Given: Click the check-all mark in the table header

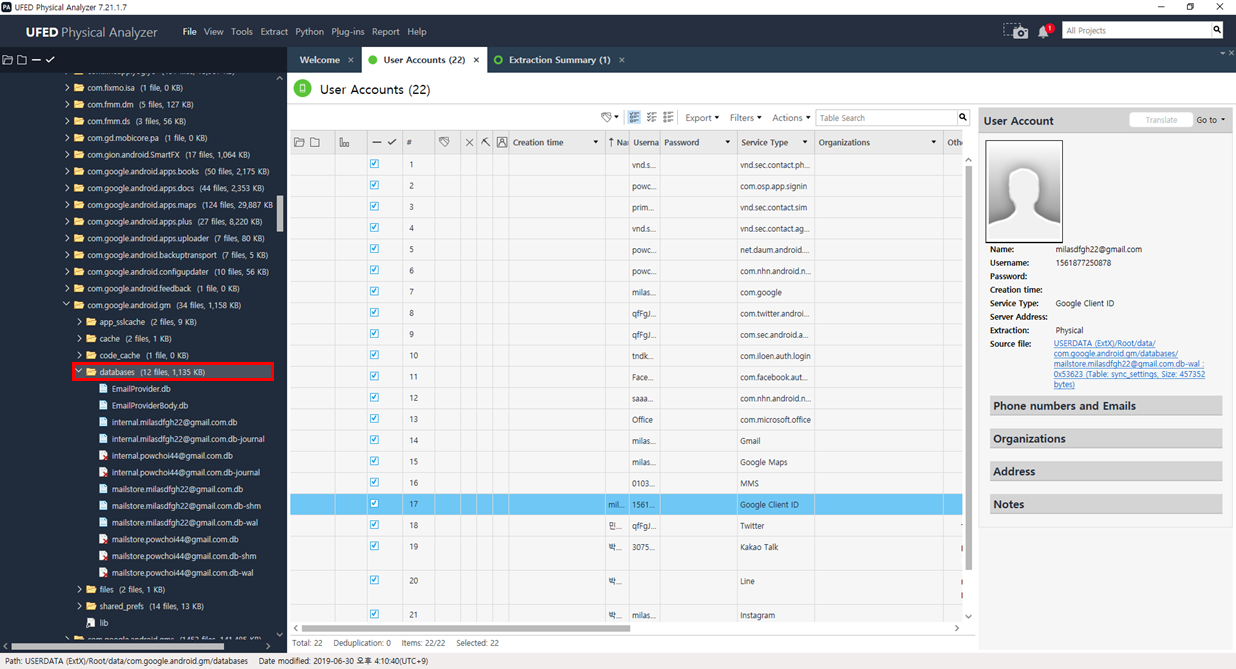Looking at the screenshot, I should pos(392,143).
